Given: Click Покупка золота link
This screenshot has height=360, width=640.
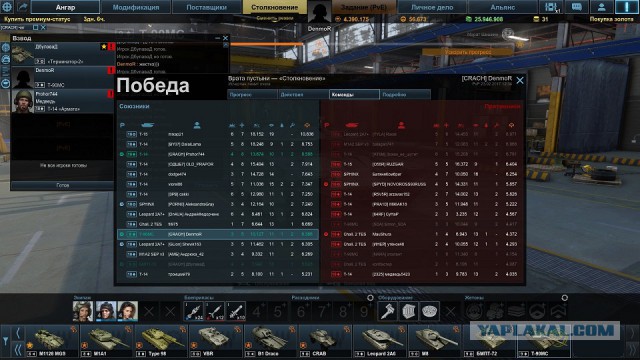Looking at the screenshot, I should [611, 19].
